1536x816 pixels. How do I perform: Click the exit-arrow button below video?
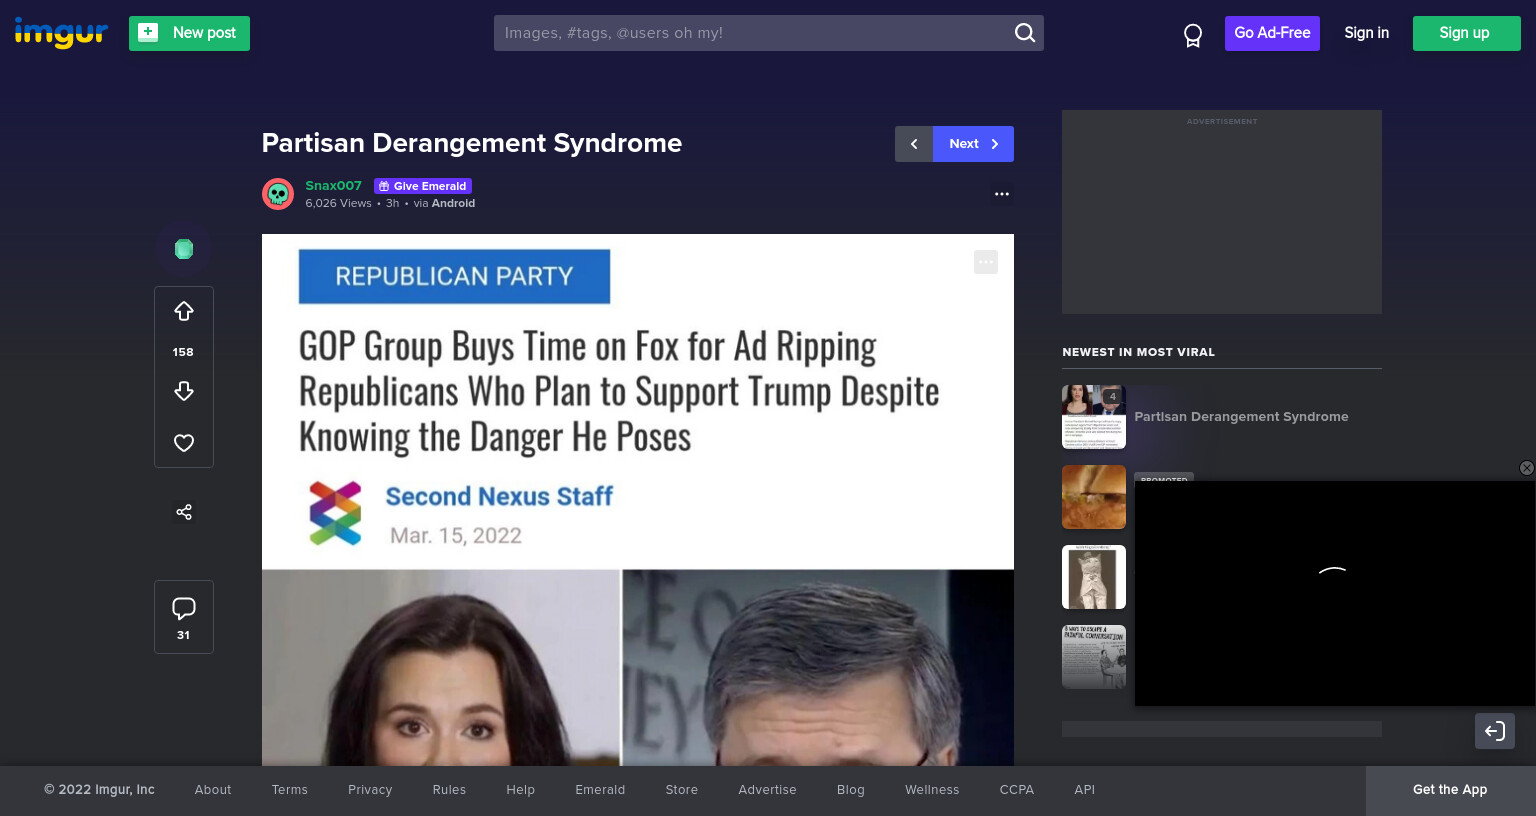pos(1495,731)
